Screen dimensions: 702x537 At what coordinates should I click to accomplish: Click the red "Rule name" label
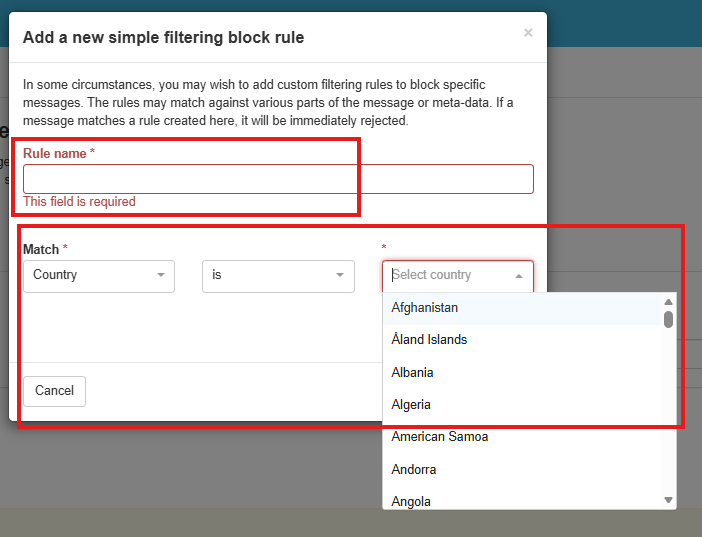pyautogui.click(x=55, y=153)
